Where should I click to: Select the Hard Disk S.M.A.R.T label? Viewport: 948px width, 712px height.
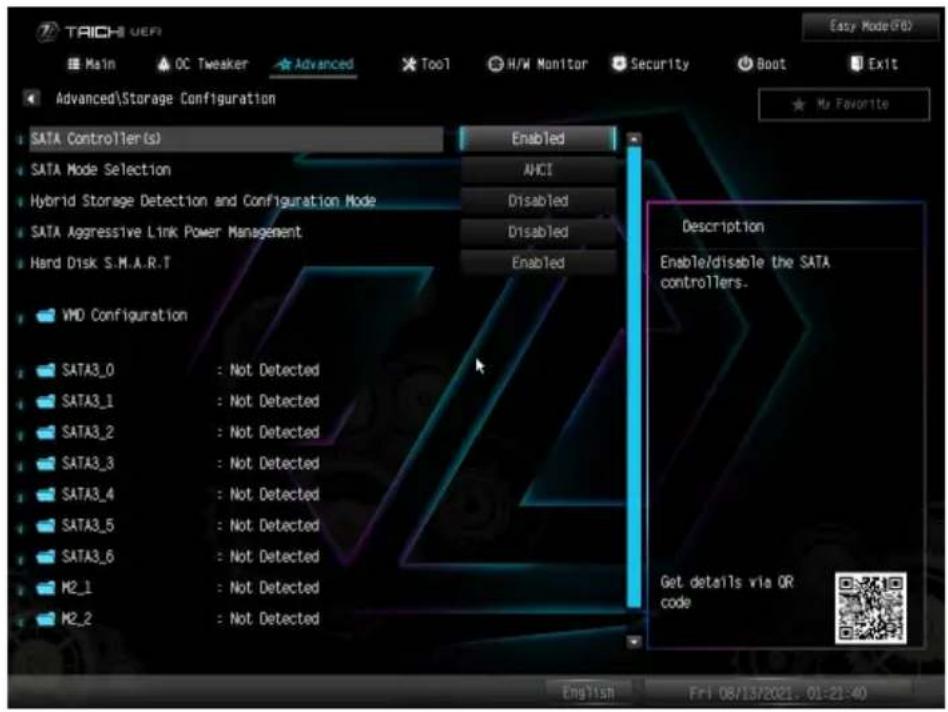(x=100, y=263)
